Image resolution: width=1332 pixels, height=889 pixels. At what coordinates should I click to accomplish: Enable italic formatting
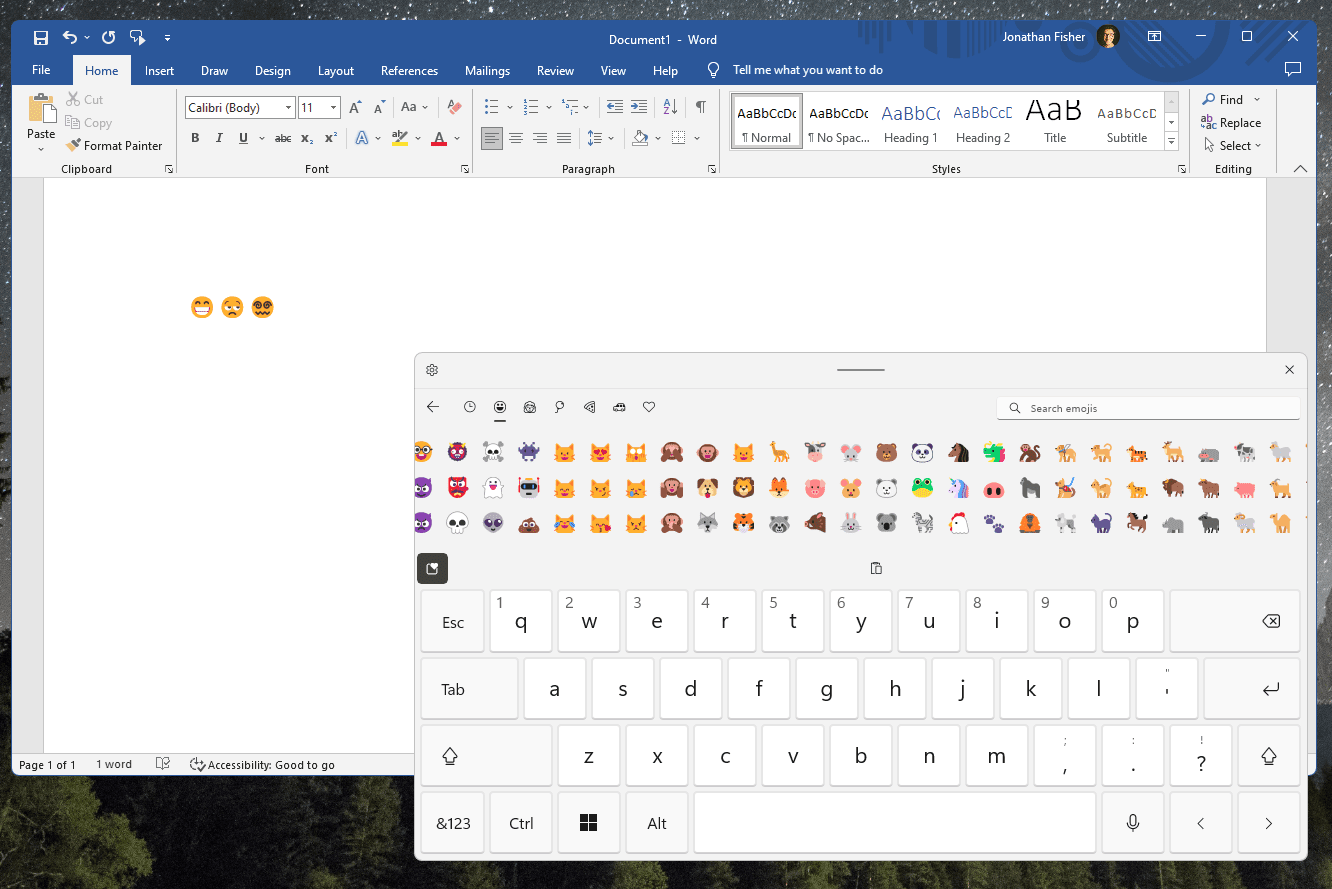point(219,138)
